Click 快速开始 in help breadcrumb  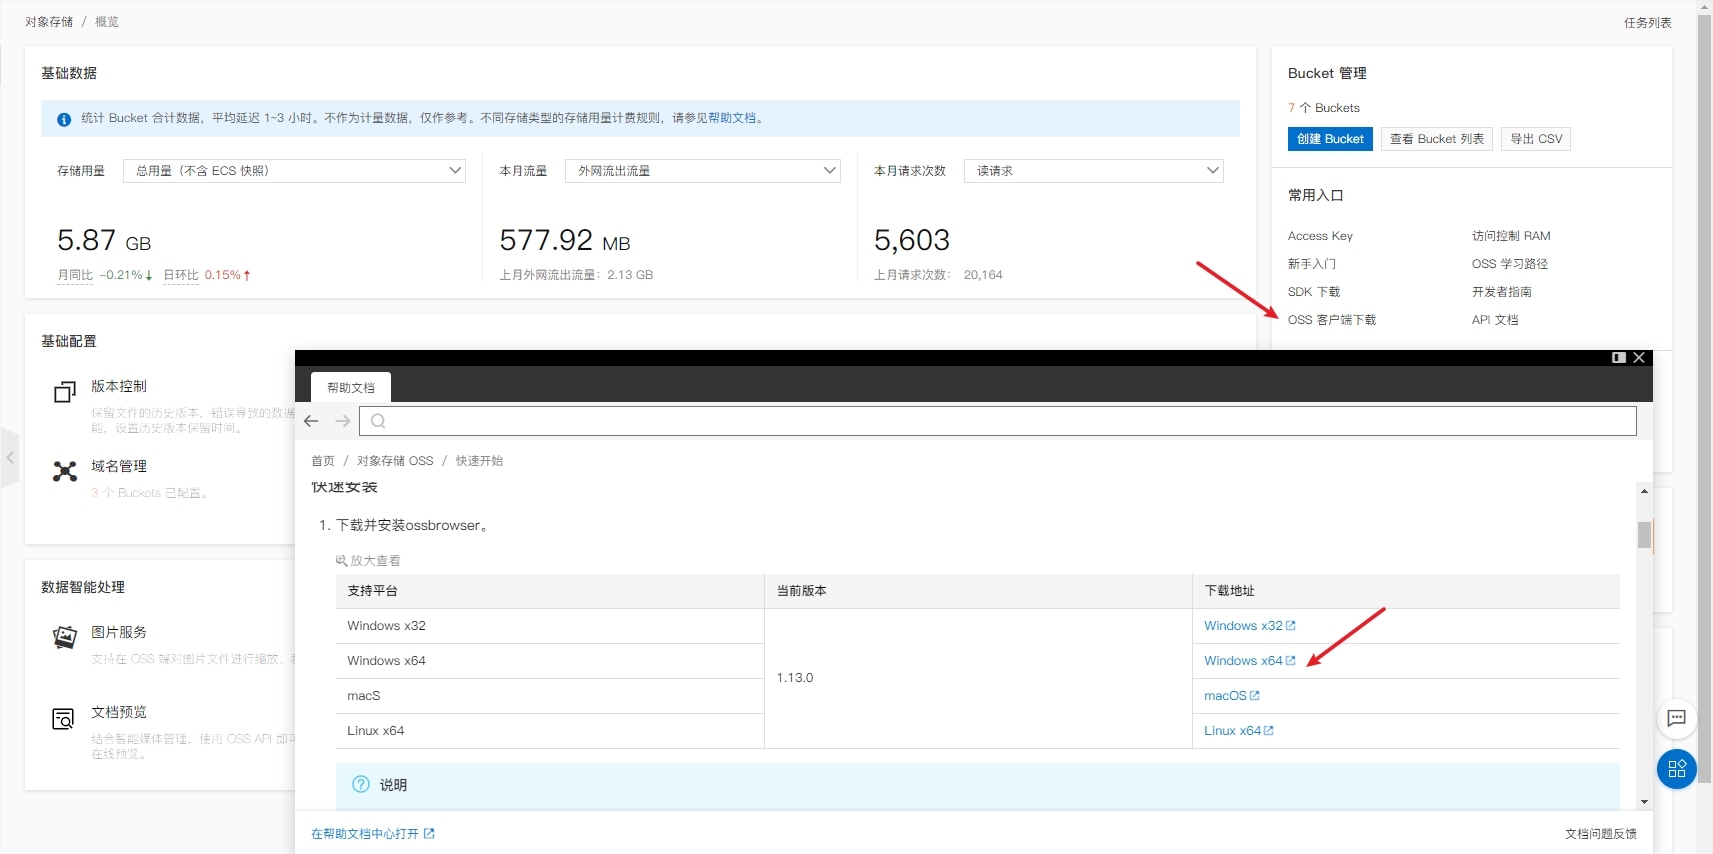(479, 461)
